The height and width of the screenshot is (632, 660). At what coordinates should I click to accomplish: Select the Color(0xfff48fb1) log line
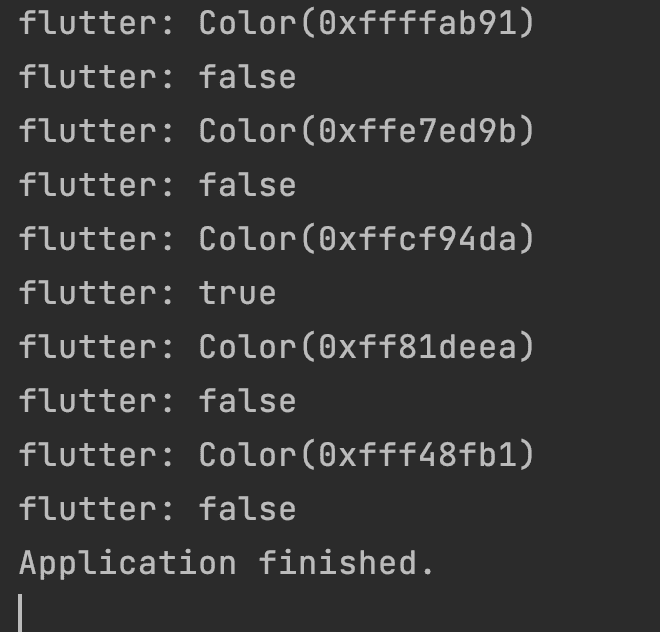(x=277, y=455)
